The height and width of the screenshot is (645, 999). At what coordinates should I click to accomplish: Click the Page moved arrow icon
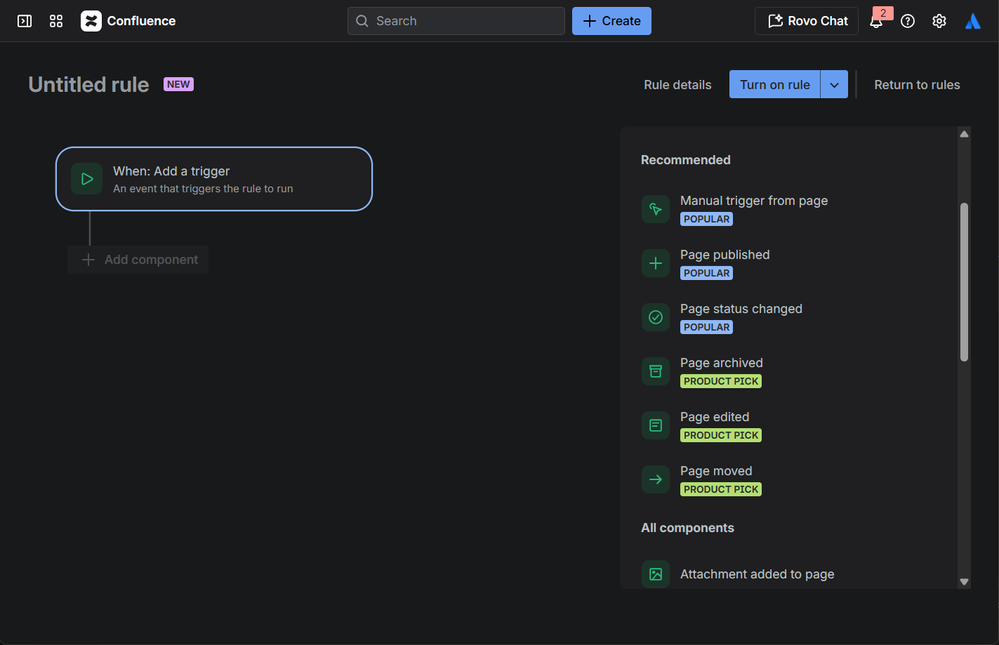656,479
